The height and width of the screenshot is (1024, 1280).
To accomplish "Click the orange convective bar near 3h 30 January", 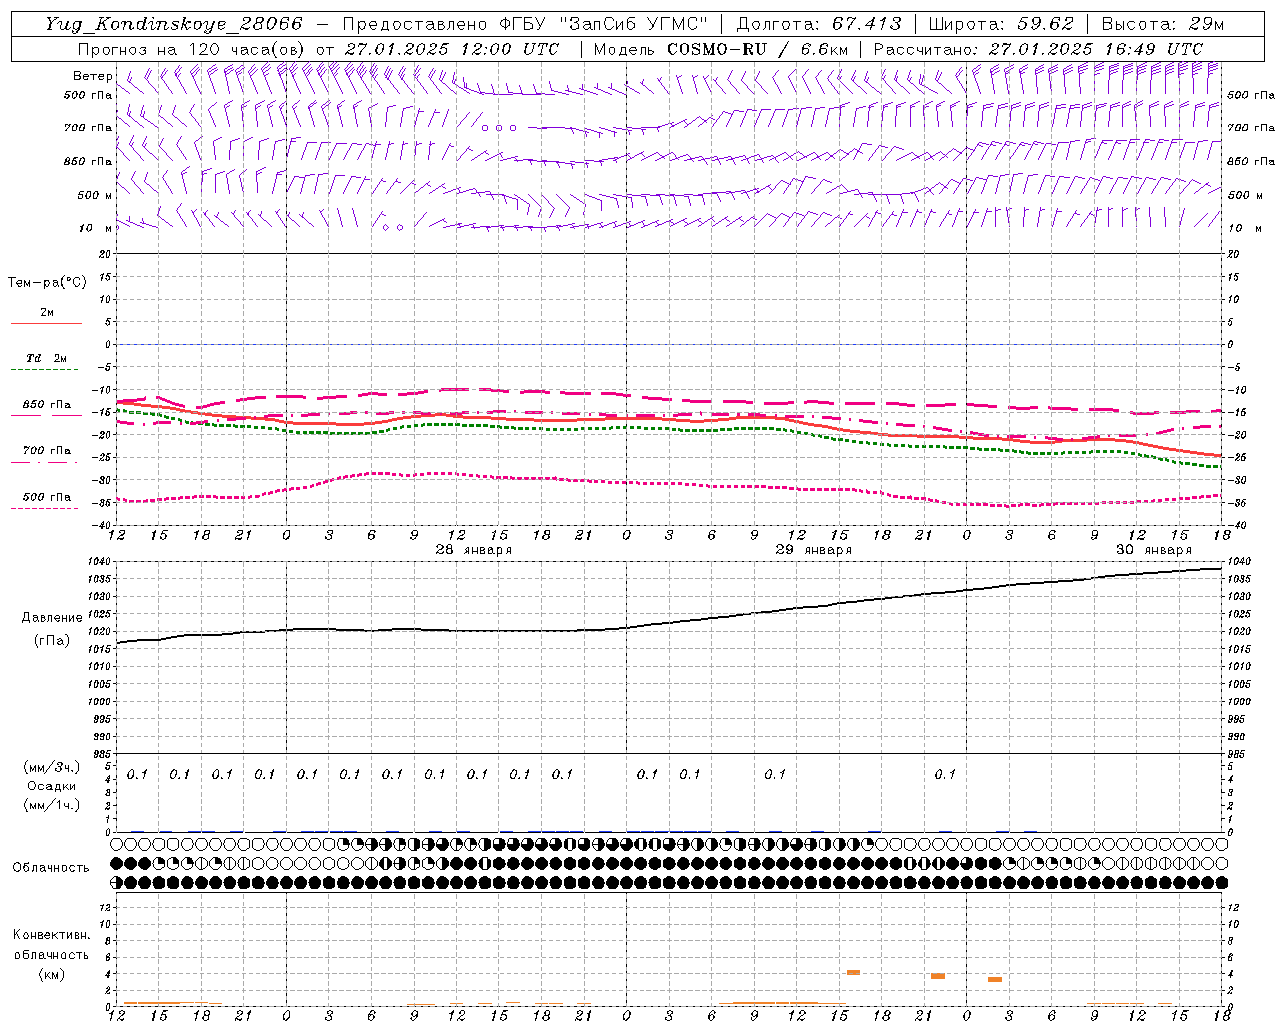I will 995,979.
